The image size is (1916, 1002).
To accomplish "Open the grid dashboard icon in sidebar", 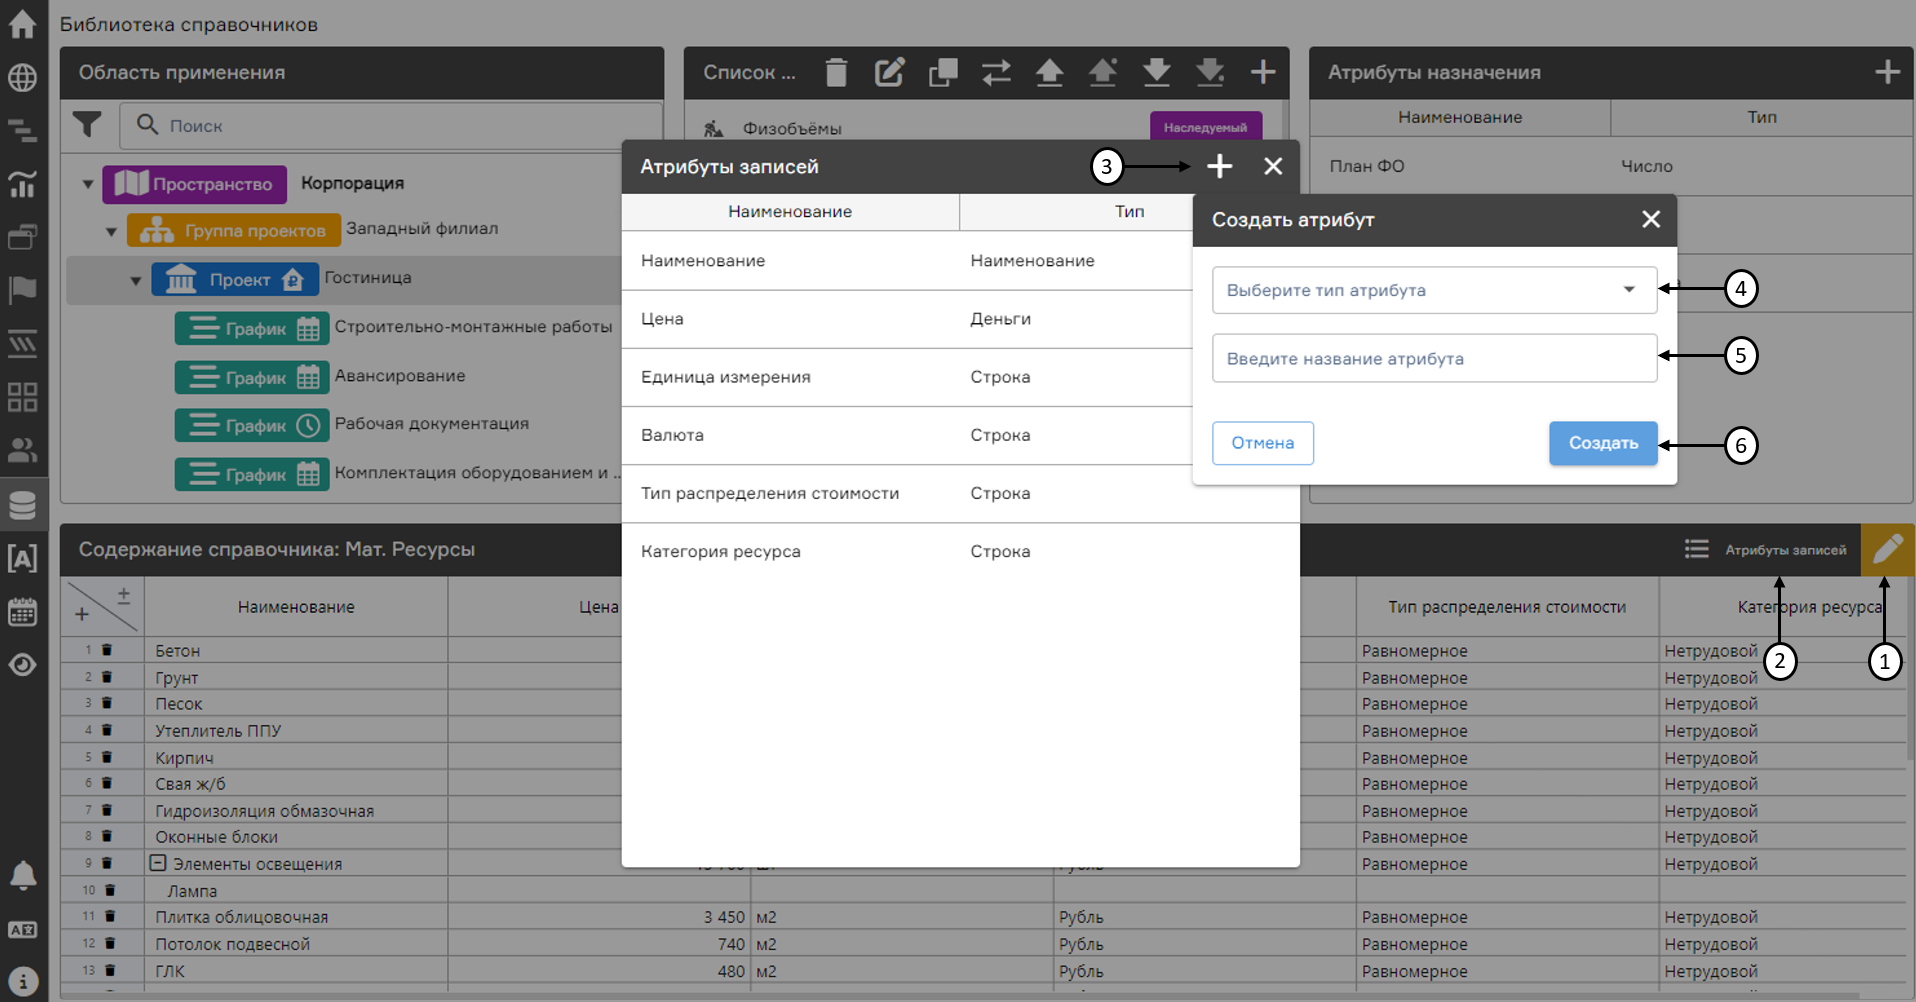I will click(x=22, y=398).
